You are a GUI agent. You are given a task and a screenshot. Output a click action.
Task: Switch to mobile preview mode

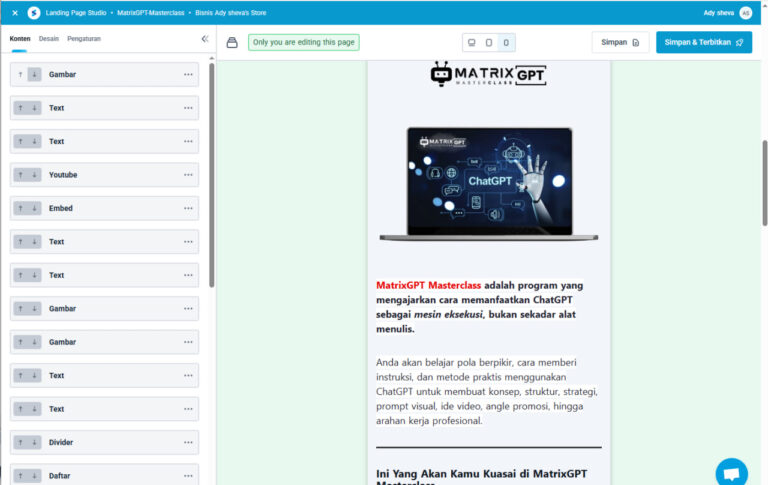pos(505,43)
